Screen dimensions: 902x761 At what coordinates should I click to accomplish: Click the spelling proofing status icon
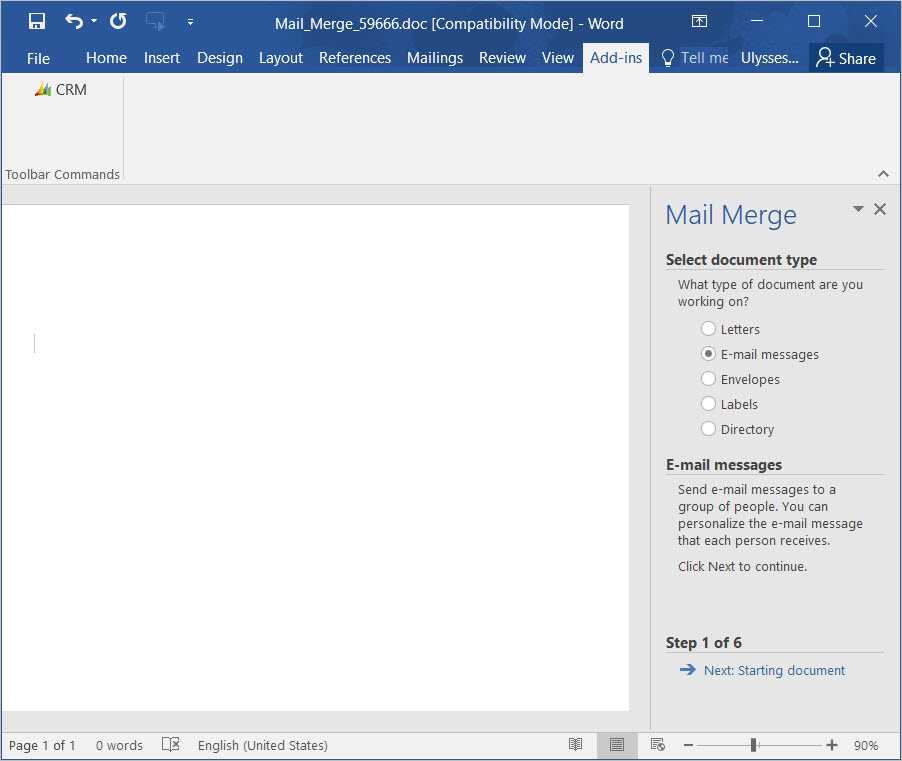tap(171, 745)
